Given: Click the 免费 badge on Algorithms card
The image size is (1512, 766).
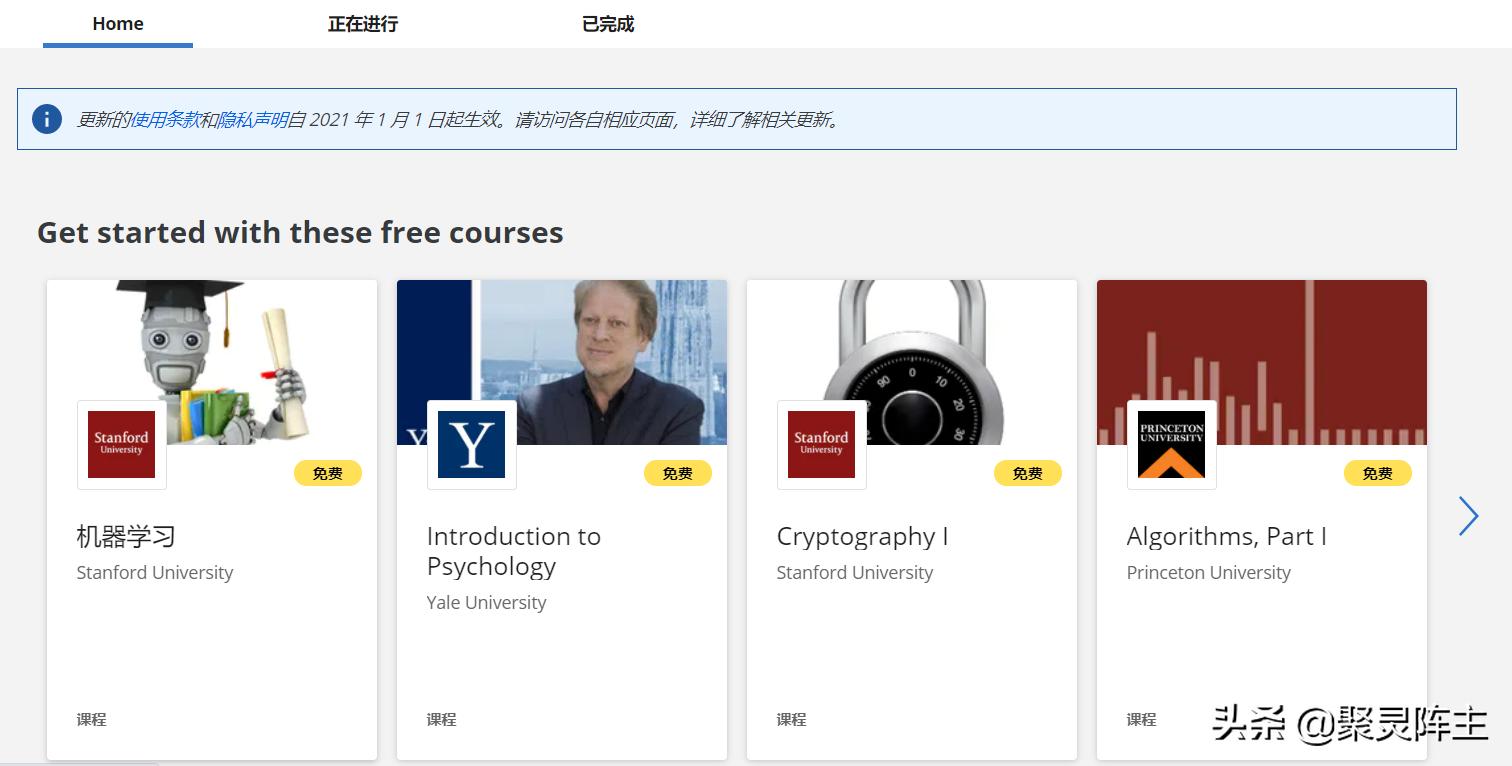Looking at the screenshot, I should (x=1378, y=473).
